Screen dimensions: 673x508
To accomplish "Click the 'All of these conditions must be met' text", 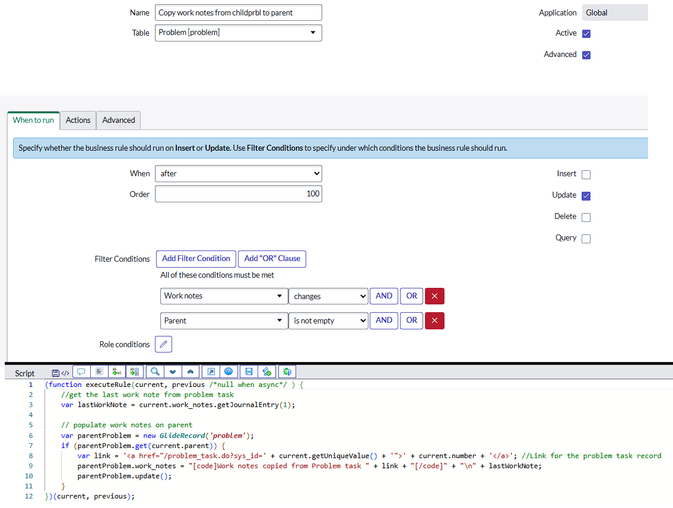I will (x=217, y=275).
